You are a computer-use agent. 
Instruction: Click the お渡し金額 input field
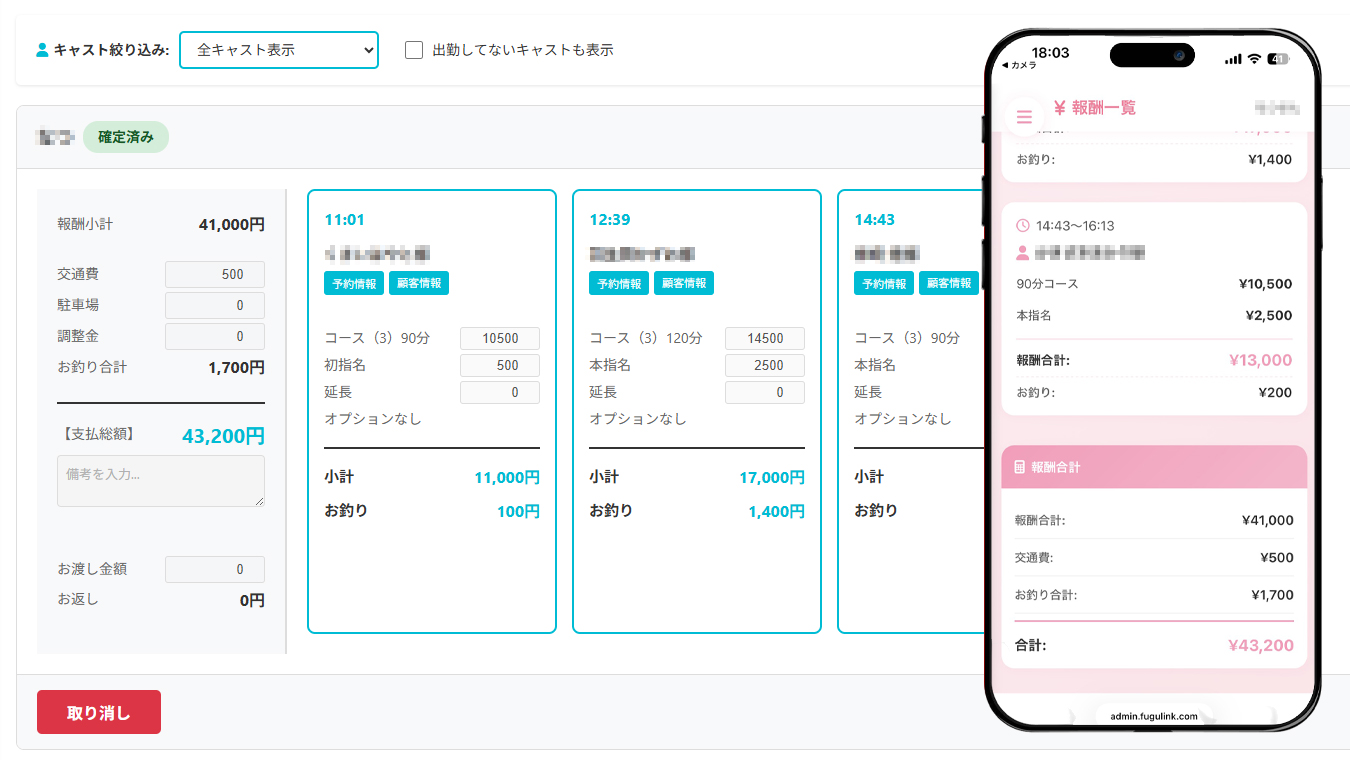pyautogui.click(x=215, y=569)
